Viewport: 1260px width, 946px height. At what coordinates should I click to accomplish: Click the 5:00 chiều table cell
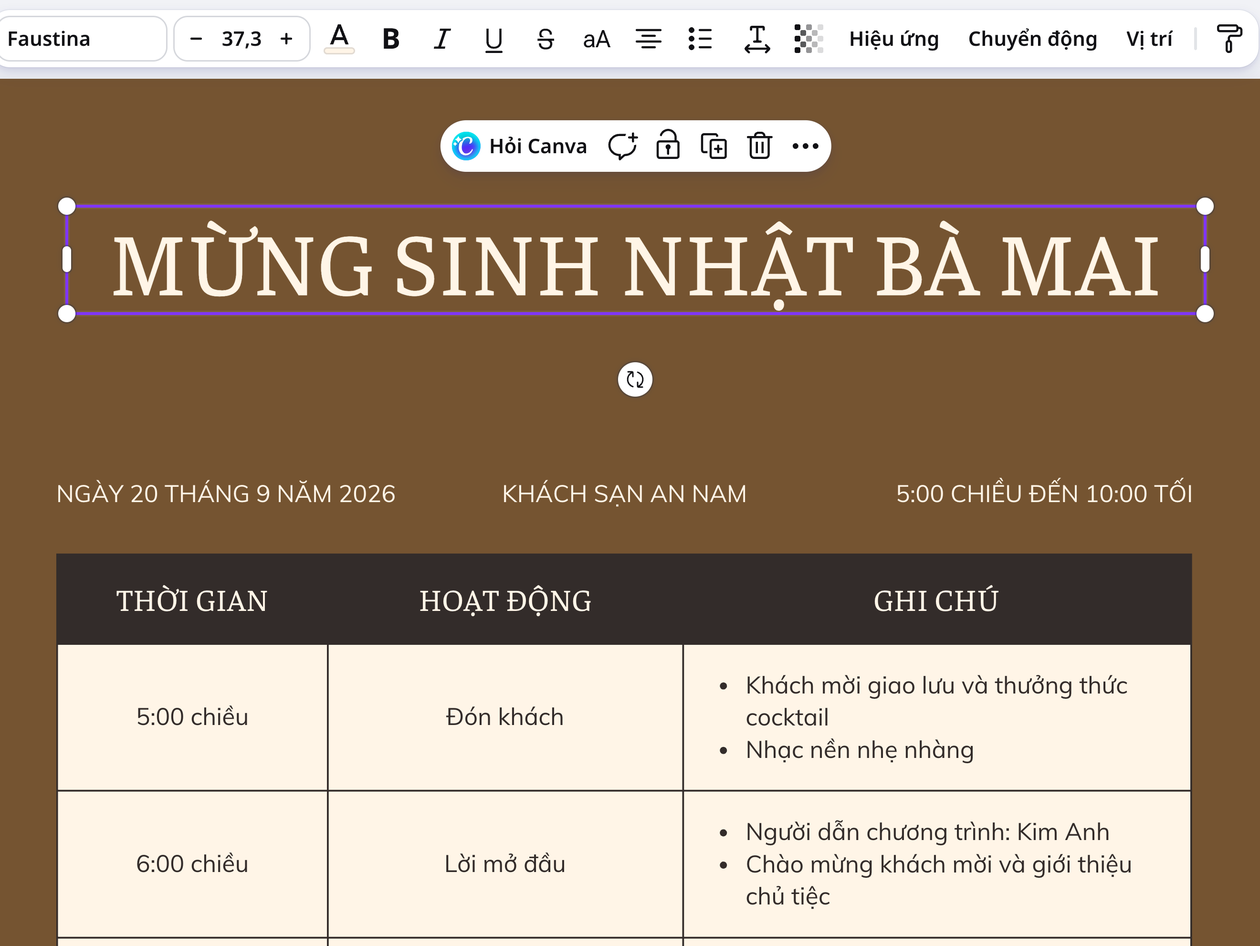(192, 718)
